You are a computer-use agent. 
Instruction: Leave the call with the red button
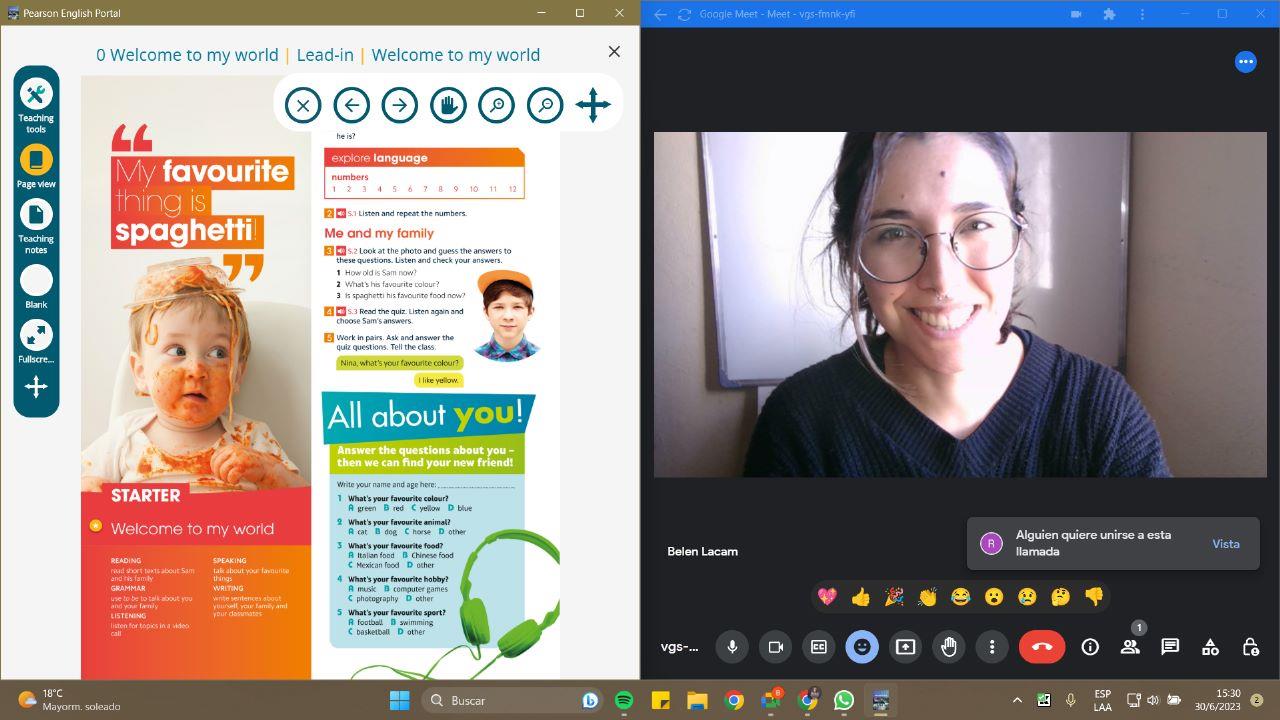click(x=1041, y=647)
